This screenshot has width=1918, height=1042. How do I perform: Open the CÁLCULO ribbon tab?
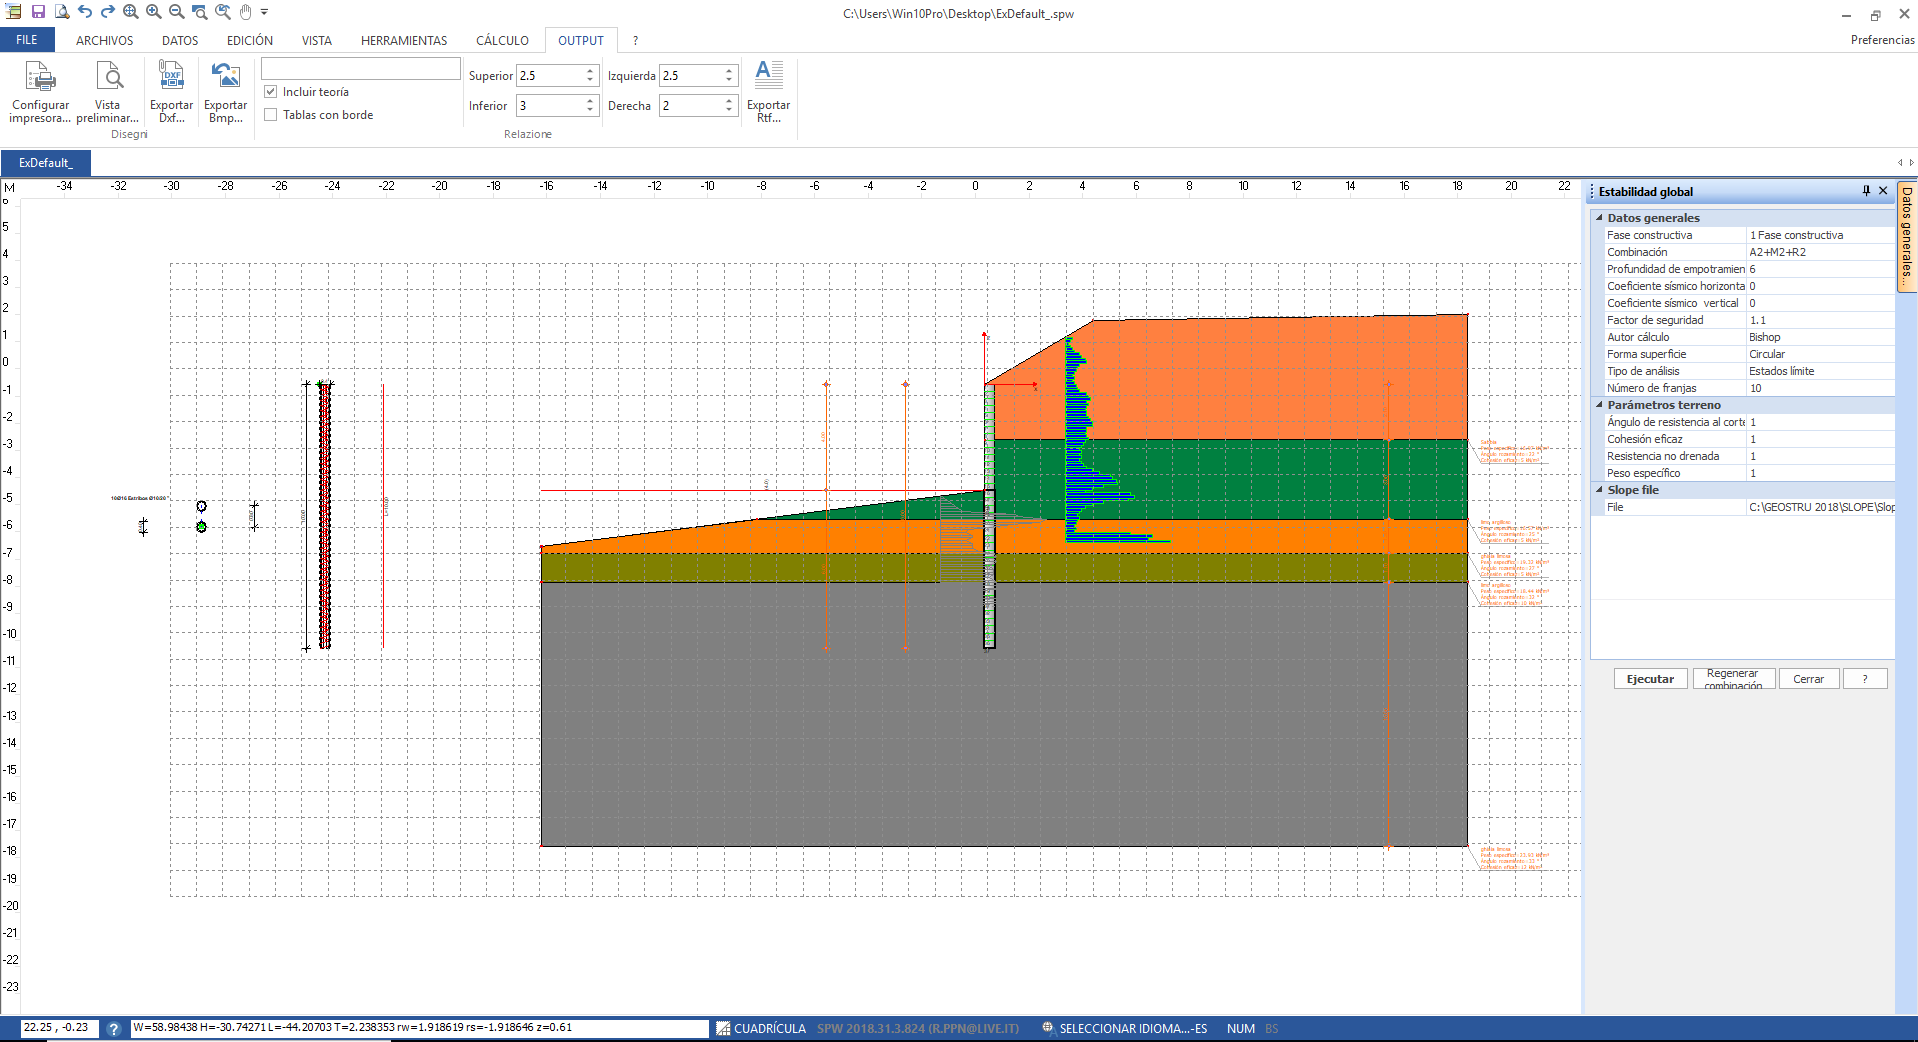click(x=502, y=41)
